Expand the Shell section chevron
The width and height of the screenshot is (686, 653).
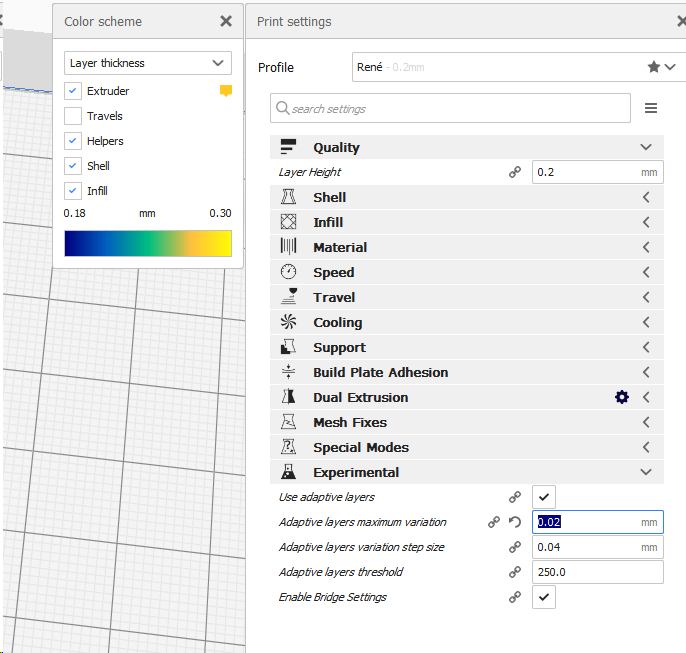click(646, 197)
